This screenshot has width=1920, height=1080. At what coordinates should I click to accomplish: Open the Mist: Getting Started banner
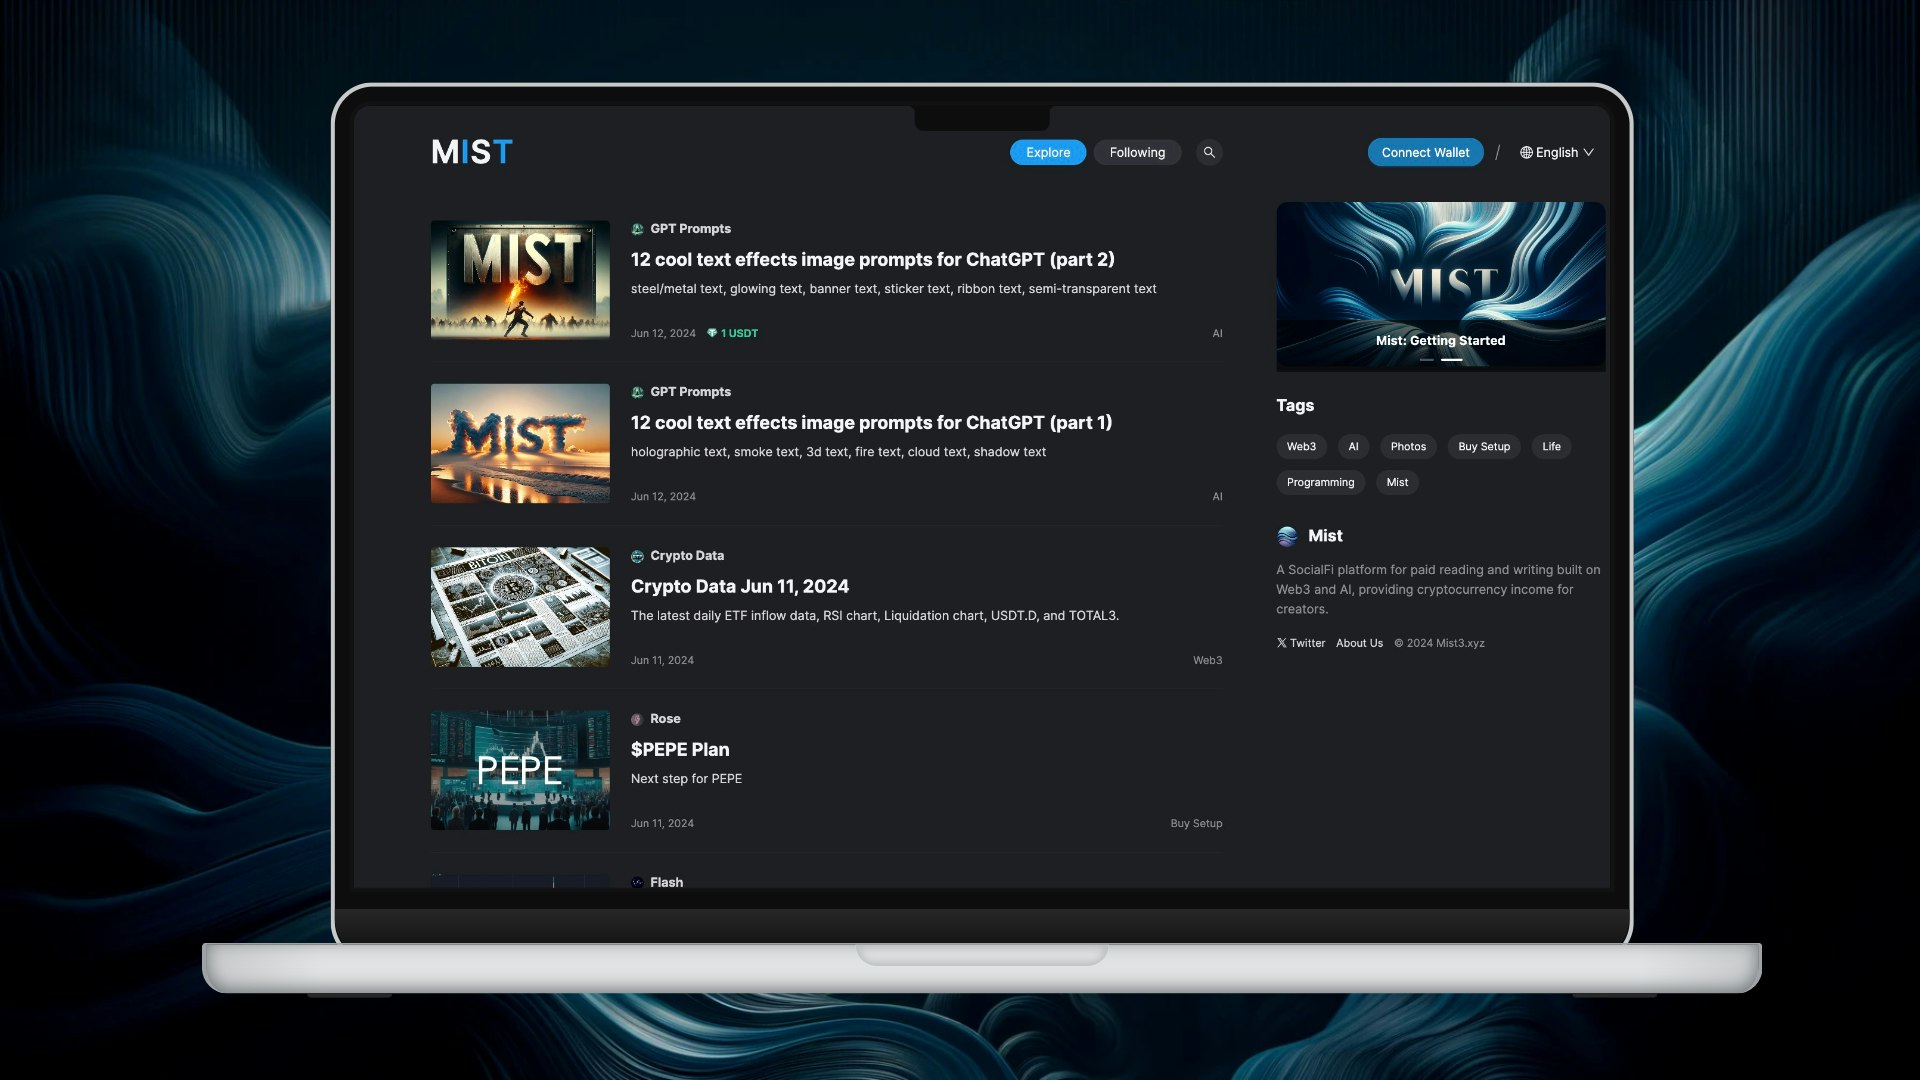point(1440,285)
